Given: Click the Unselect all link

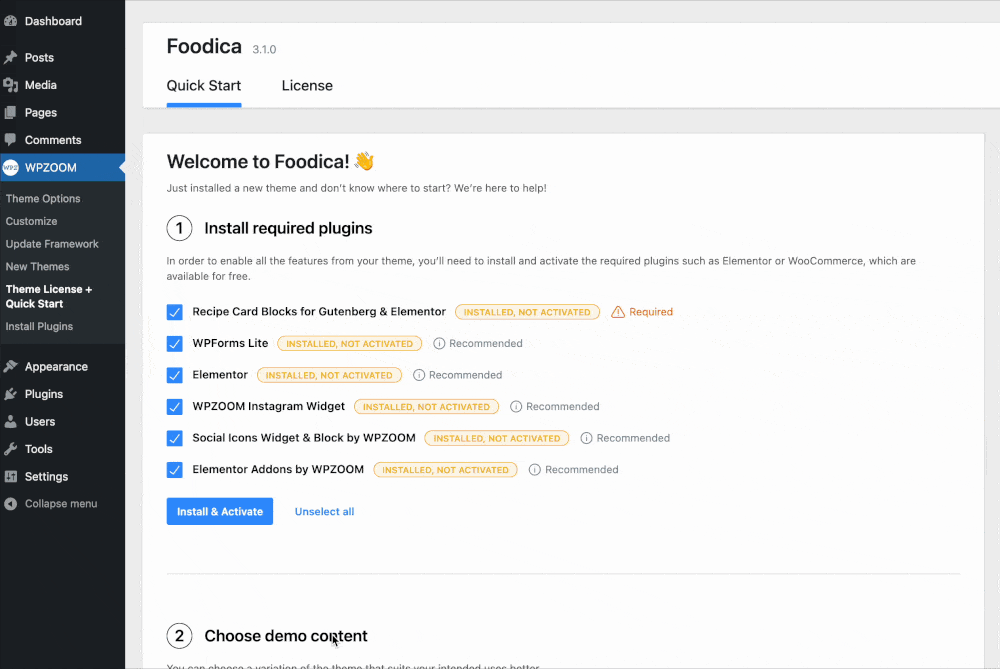Looking at the screenshot, I should (325, 511).
